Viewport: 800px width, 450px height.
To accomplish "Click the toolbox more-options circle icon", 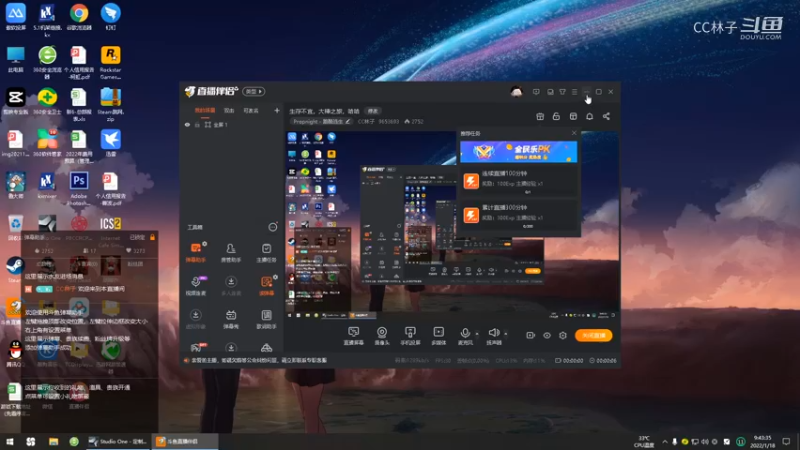I will tap(273, 227).
